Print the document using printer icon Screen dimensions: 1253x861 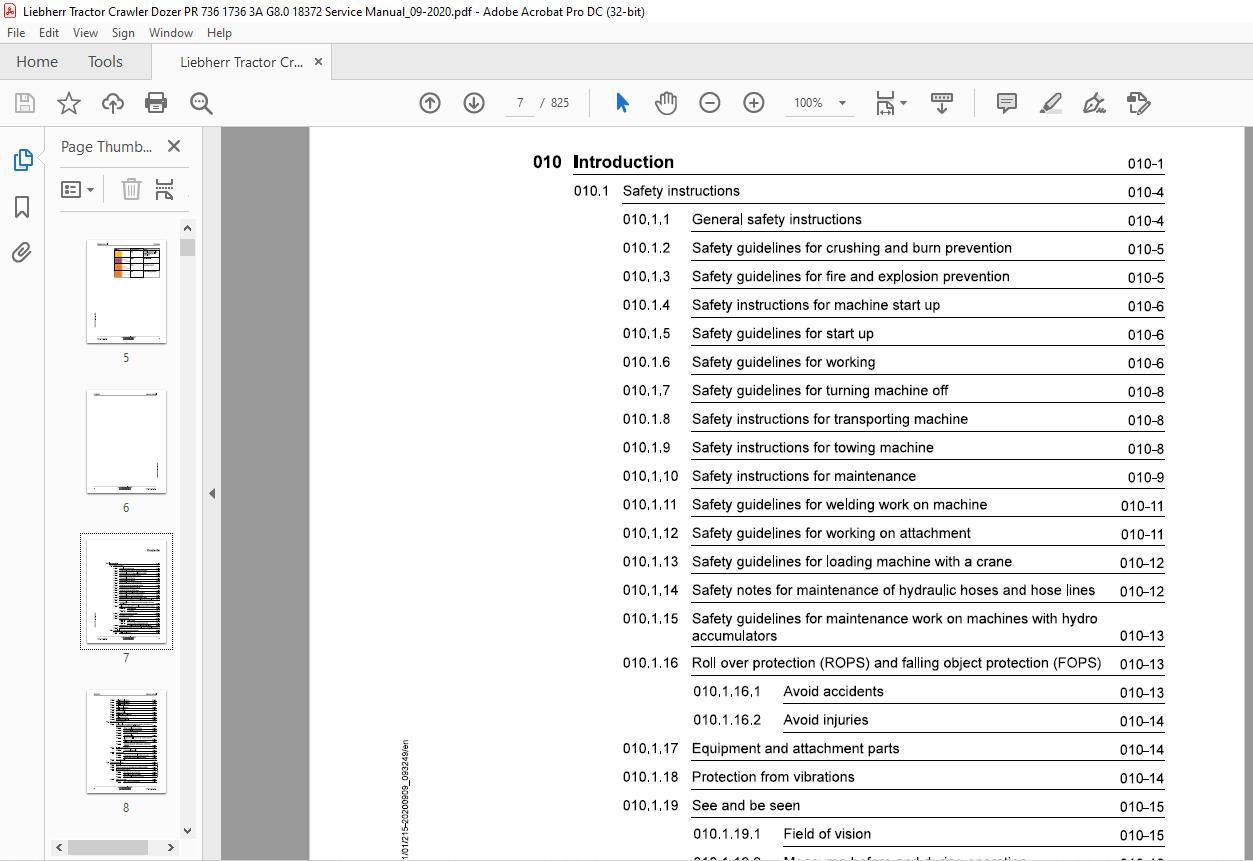click(x=156, y=103)
